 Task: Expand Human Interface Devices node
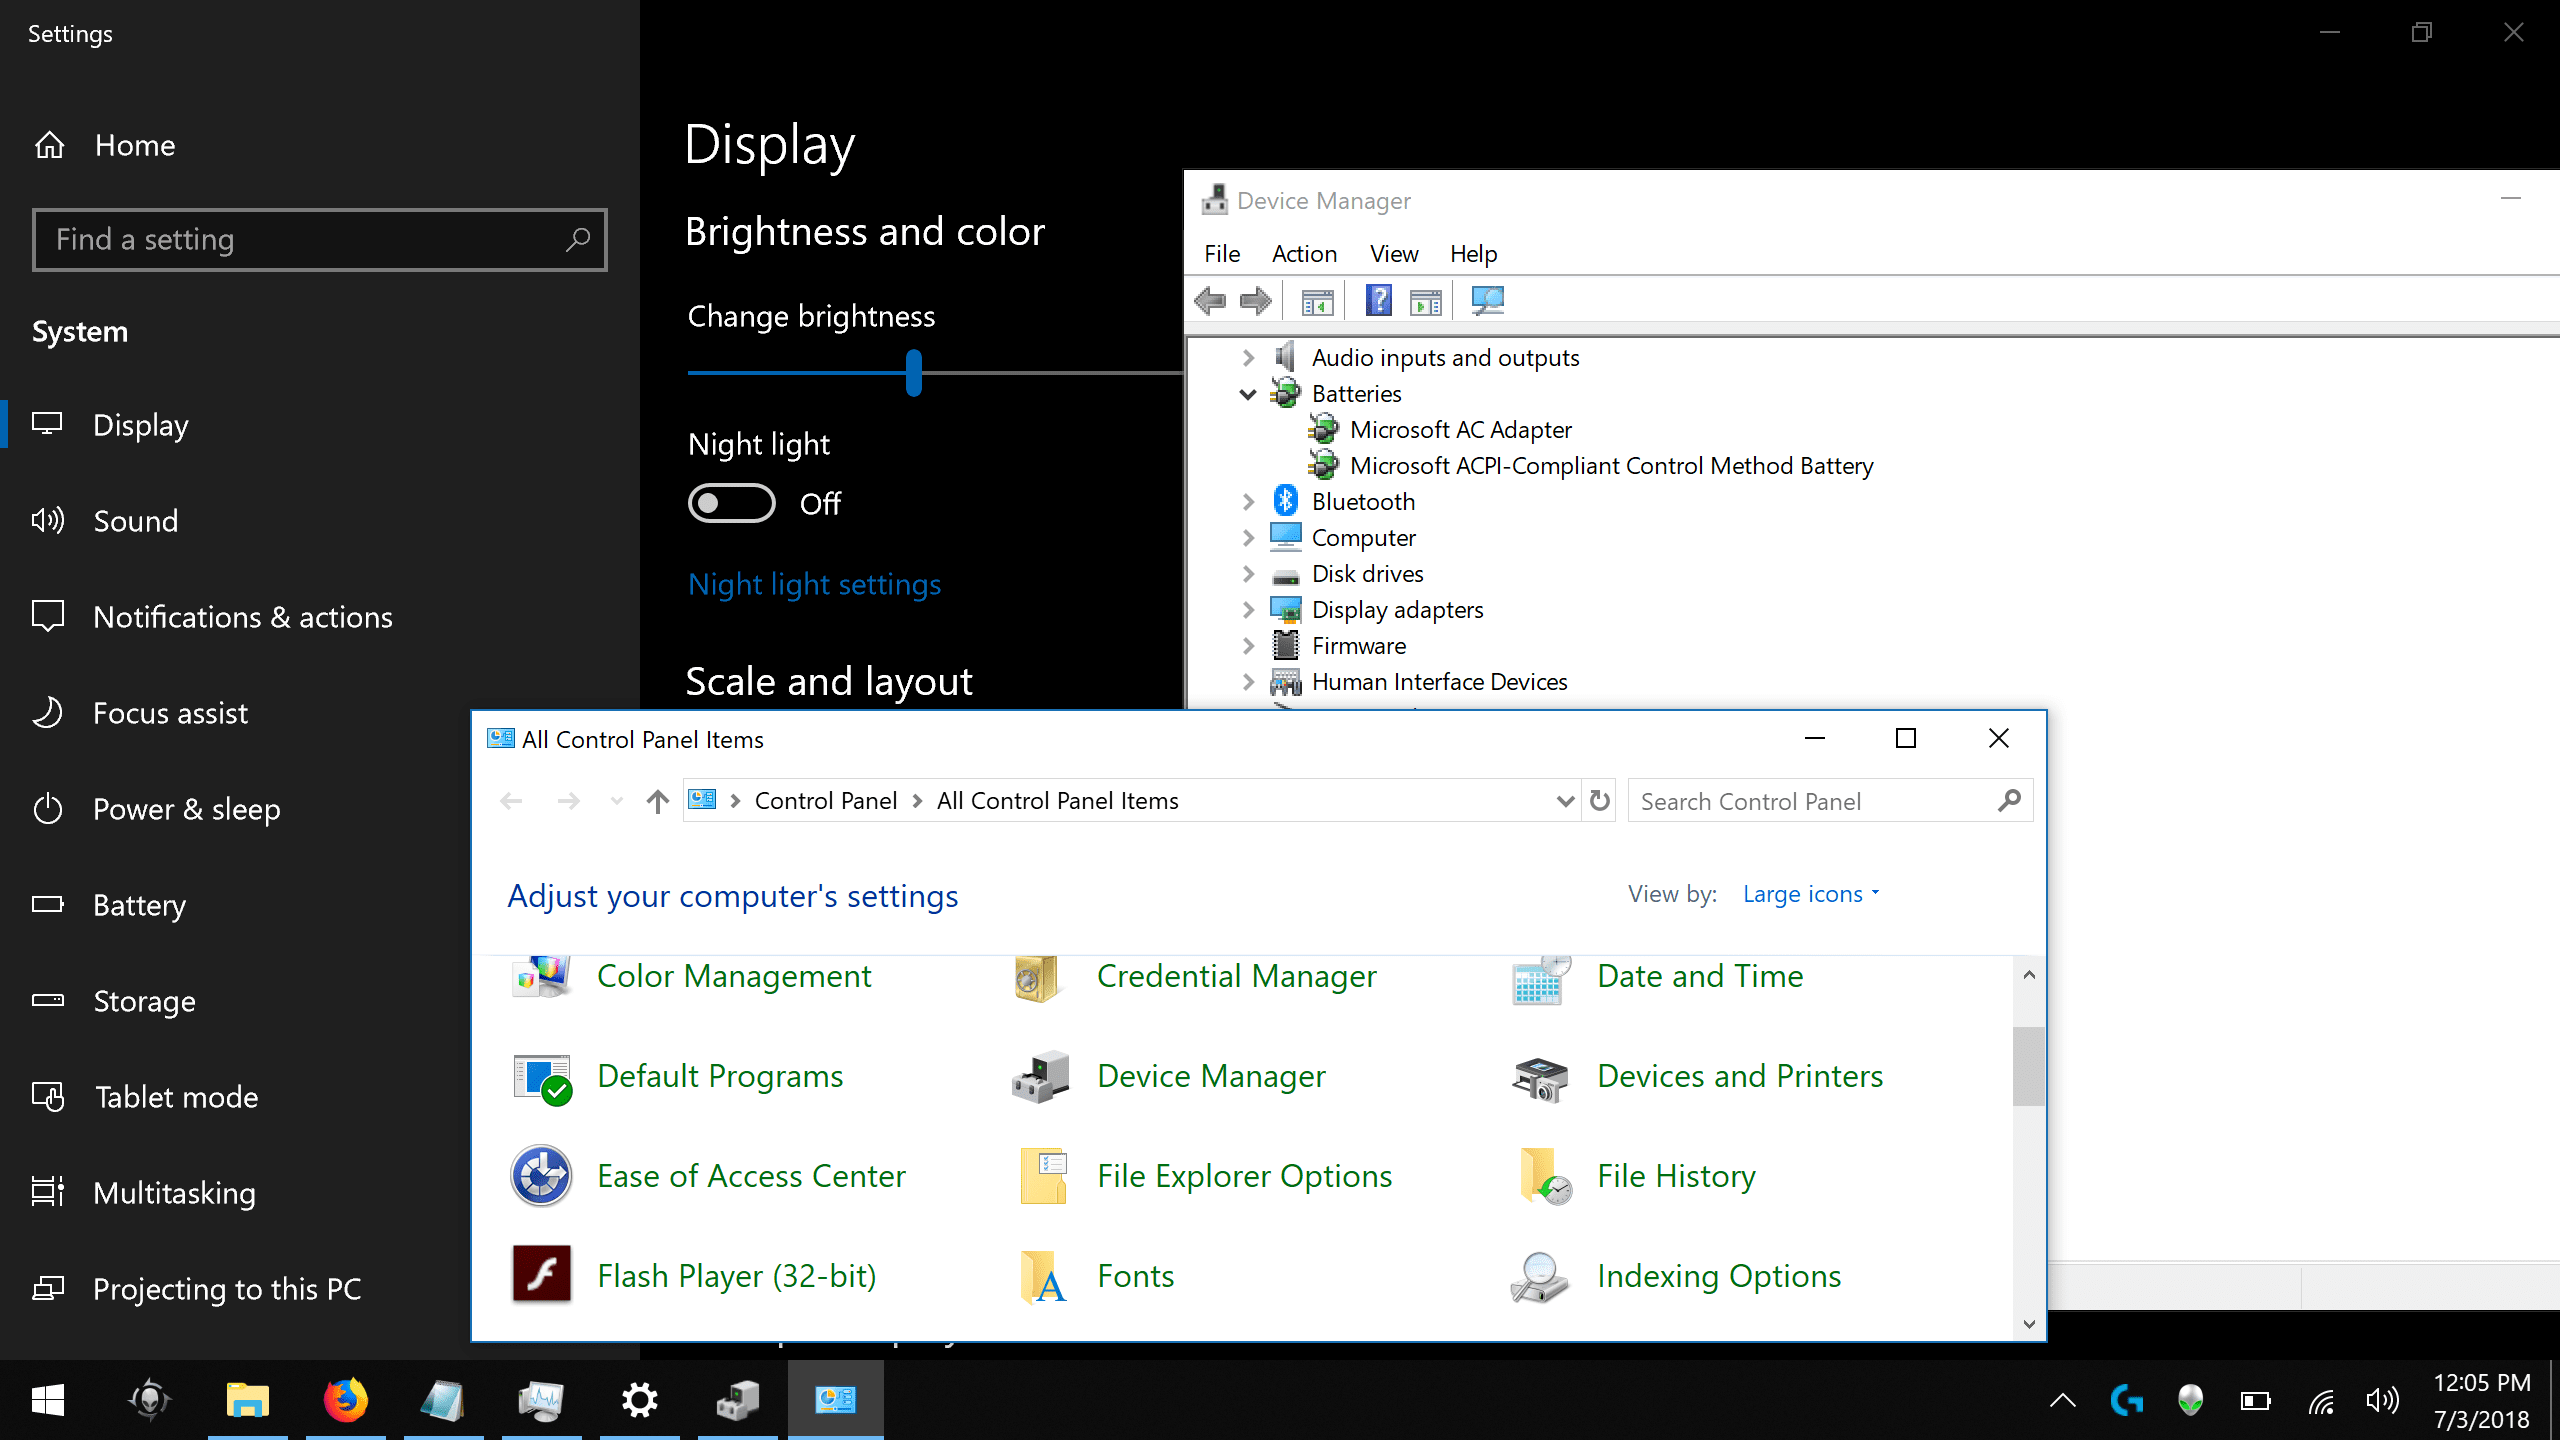coord(1248,682)
